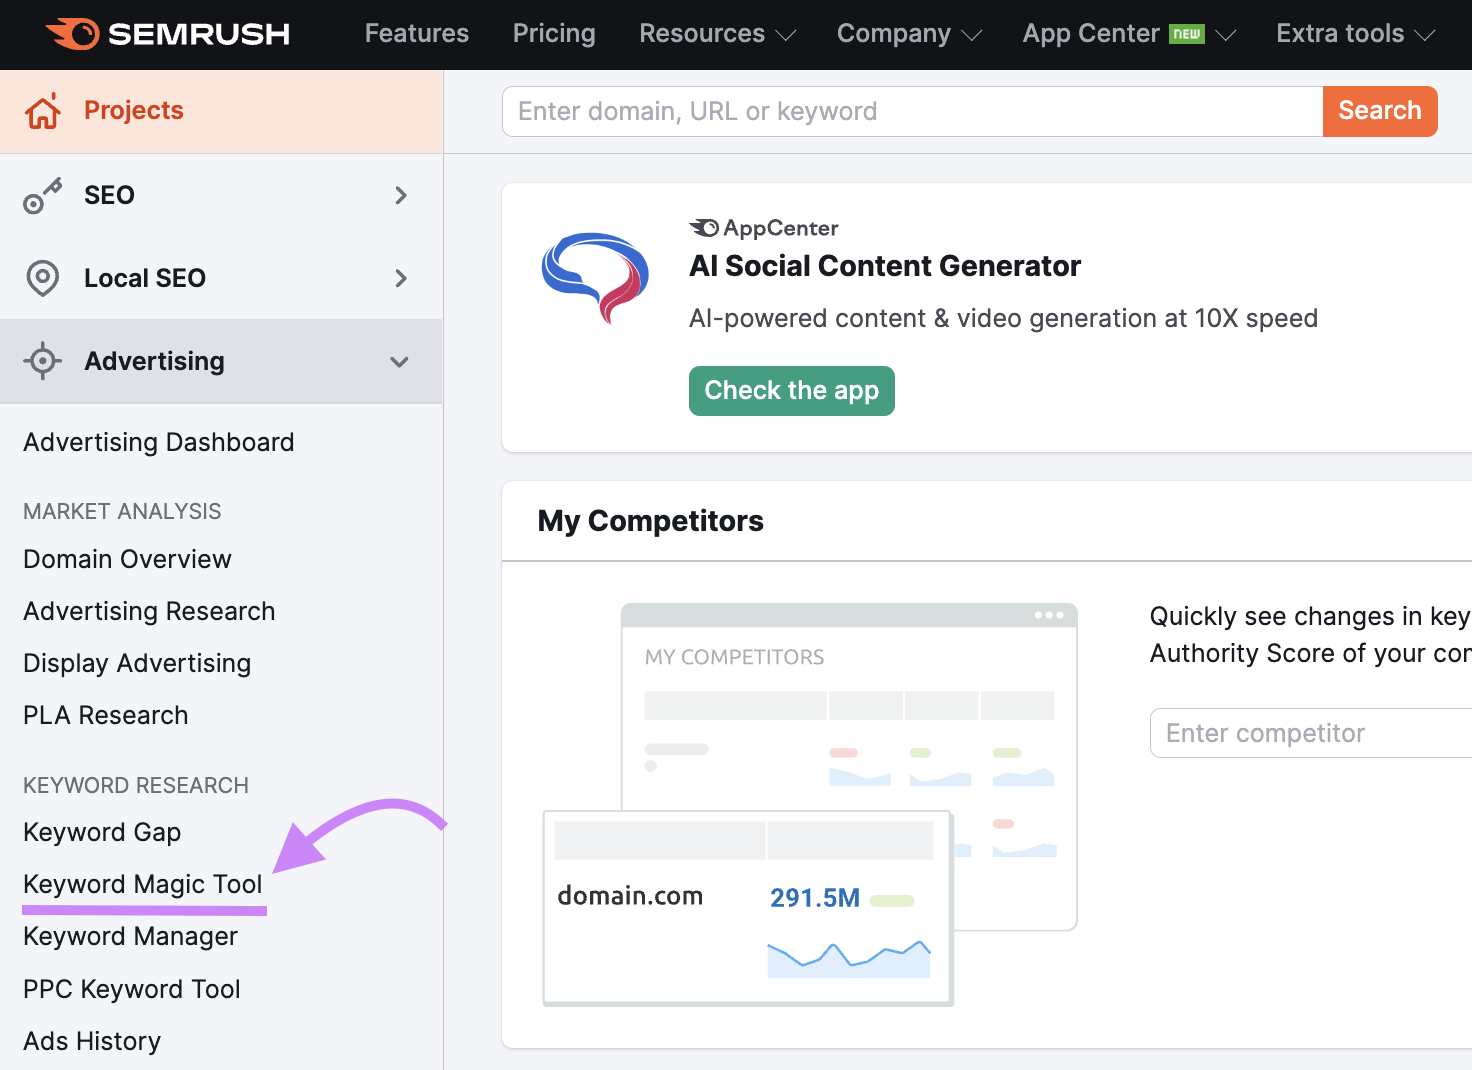The width and height of the screenshot is (1472, 1070).
Task: Focus the domain, URL or keyword field
Action: 911,111
